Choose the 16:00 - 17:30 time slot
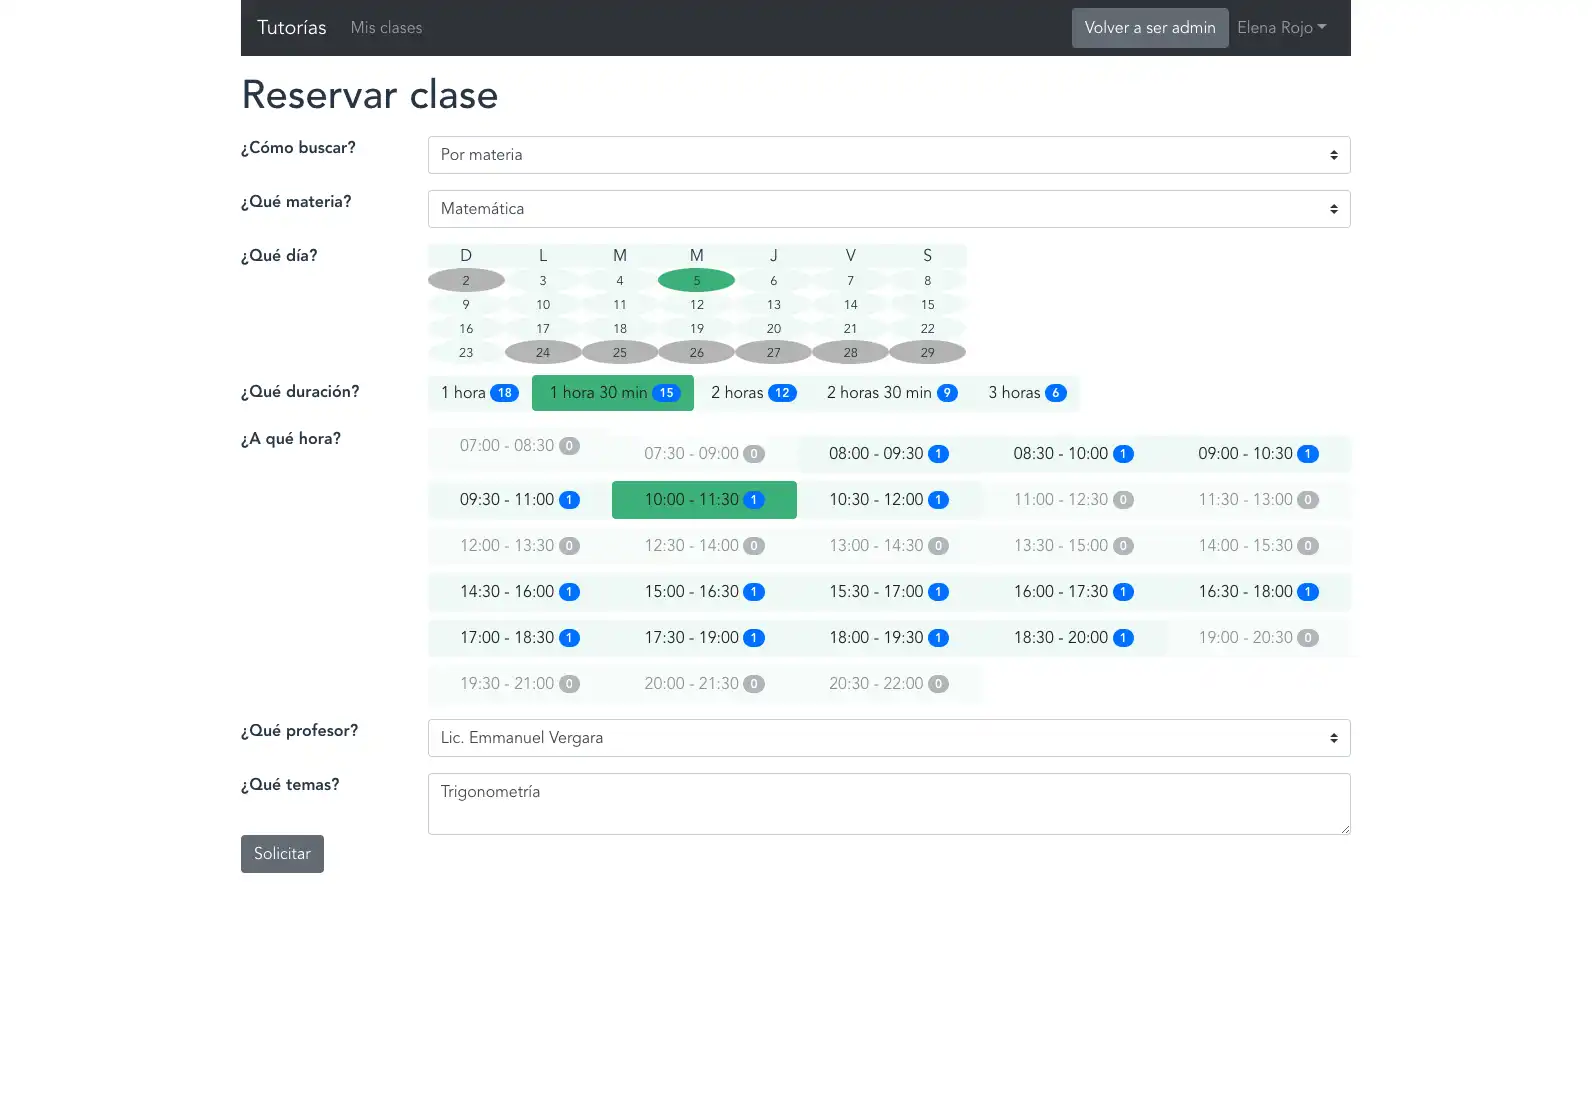 (1074, 592)
